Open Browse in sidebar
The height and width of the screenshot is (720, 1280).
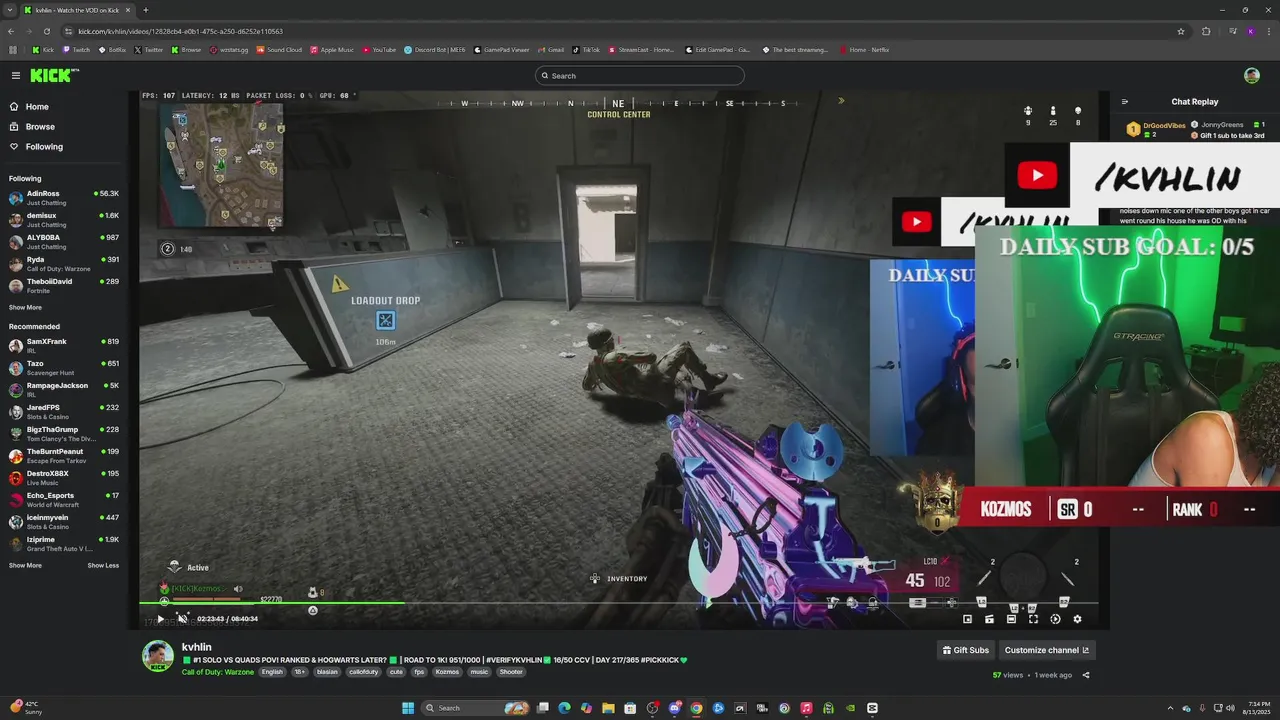[x=40, y=127]
